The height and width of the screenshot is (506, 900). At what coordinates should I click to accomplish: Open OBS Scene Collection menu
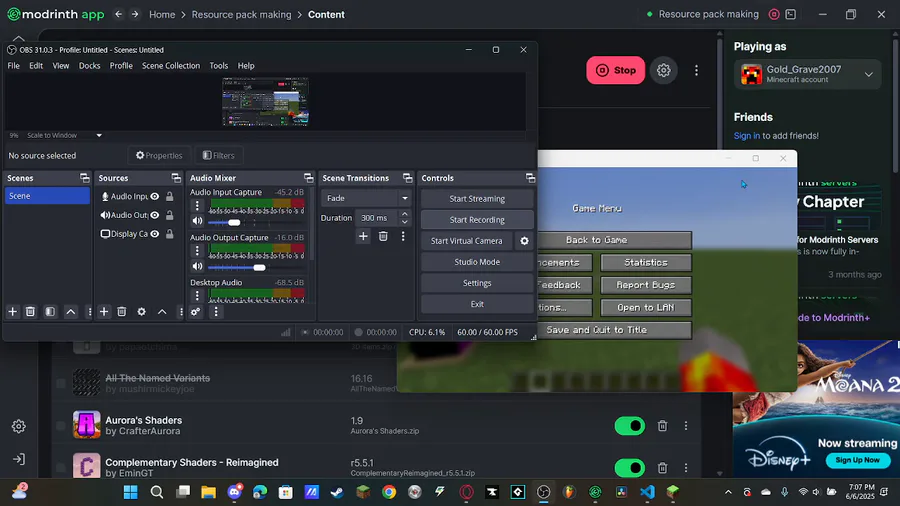point(171,65)
